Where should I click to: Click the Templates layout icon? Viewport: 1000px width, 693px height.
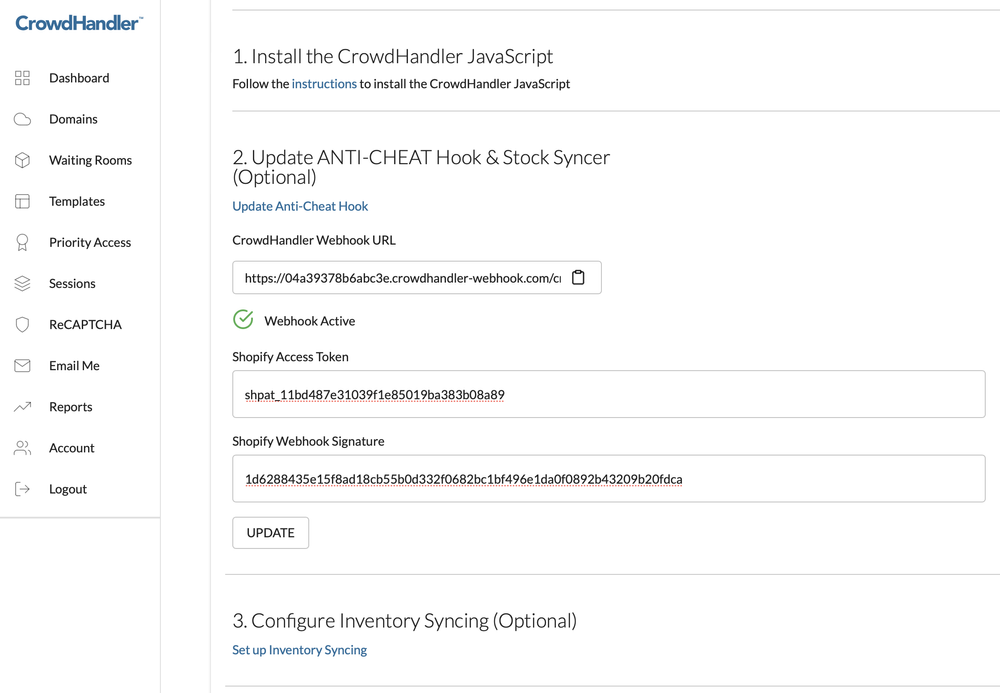point(22,201)
